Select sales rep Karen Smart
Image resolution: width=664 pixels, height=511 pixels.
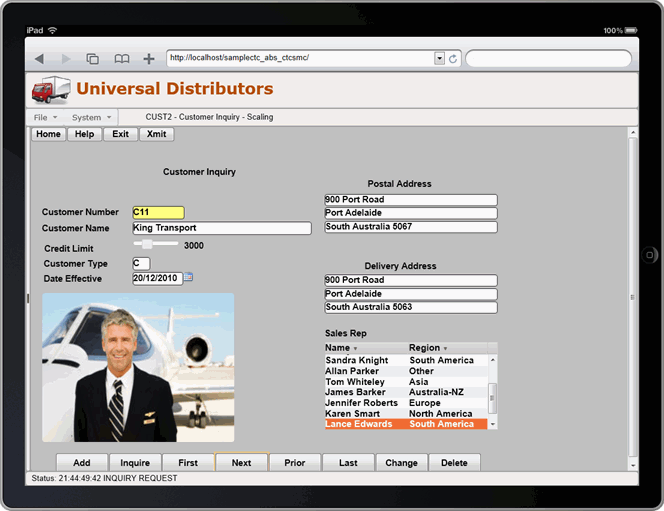406,414
